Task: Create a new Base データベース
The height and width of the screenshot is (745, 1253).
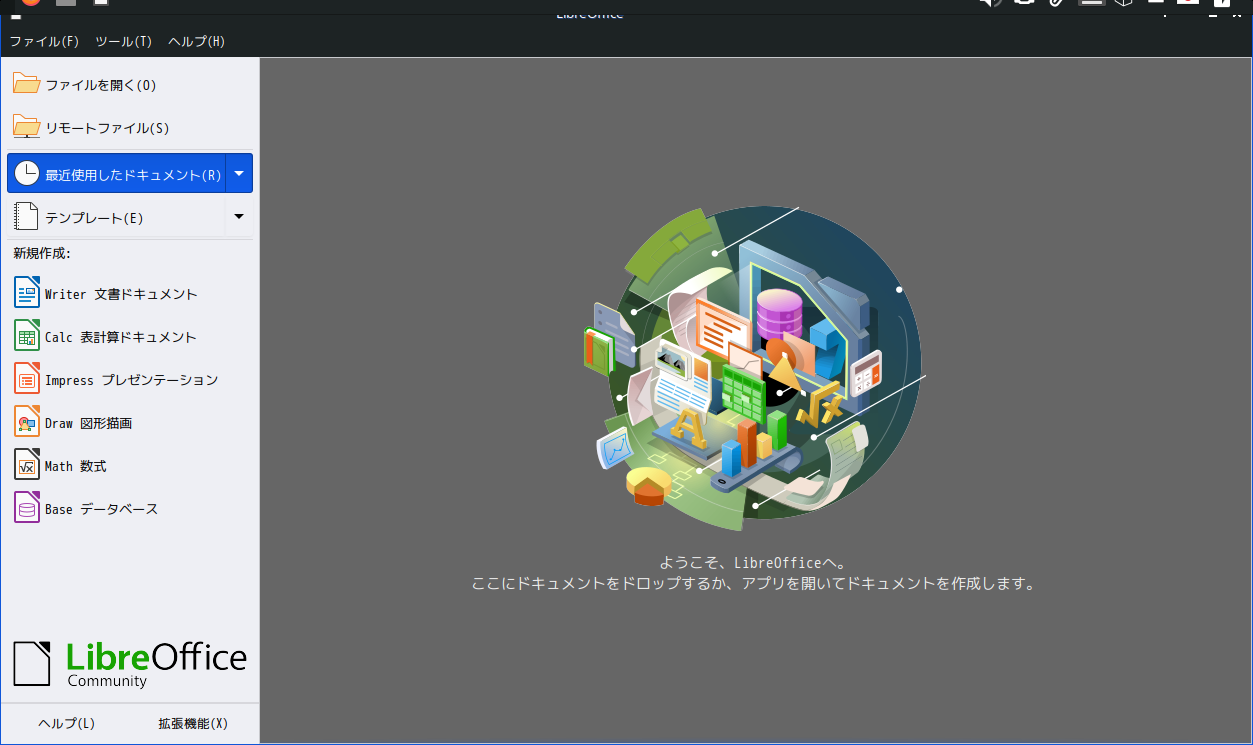Action: click(x=130, y=509)
